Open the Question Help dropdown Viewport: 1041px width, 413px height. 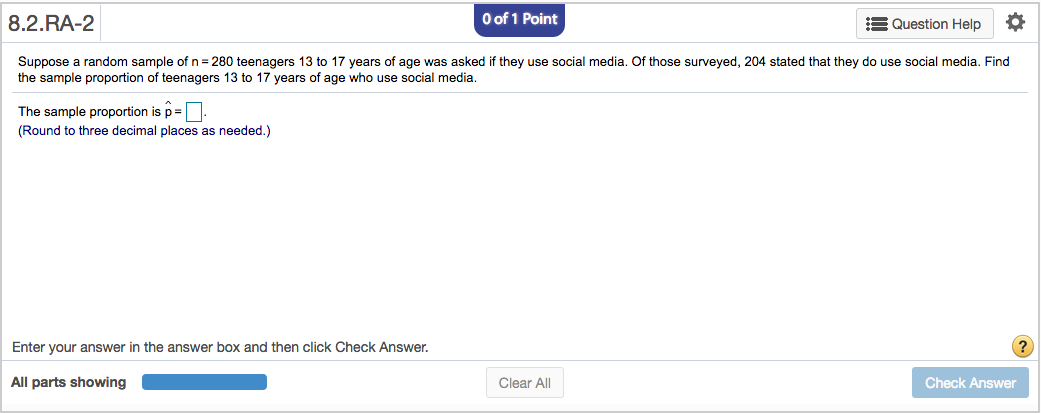[925, 24]
